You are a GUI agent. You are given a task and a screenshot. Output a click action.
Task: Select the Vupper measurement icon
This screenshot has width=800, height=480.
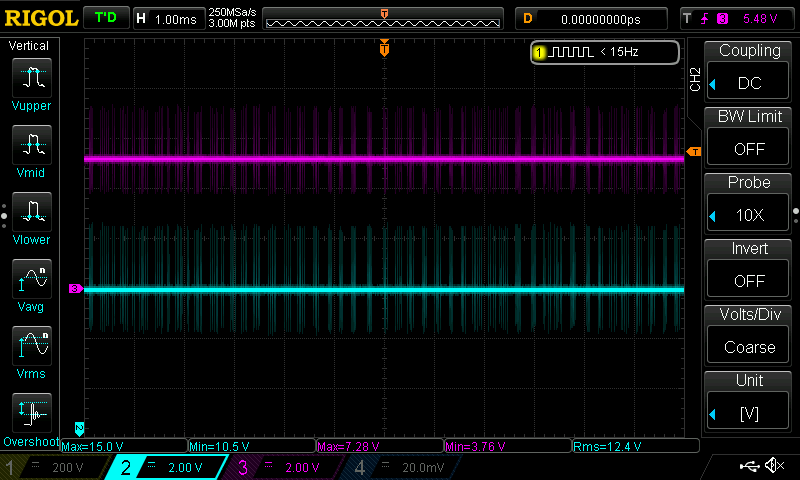[x=34, y=77]
